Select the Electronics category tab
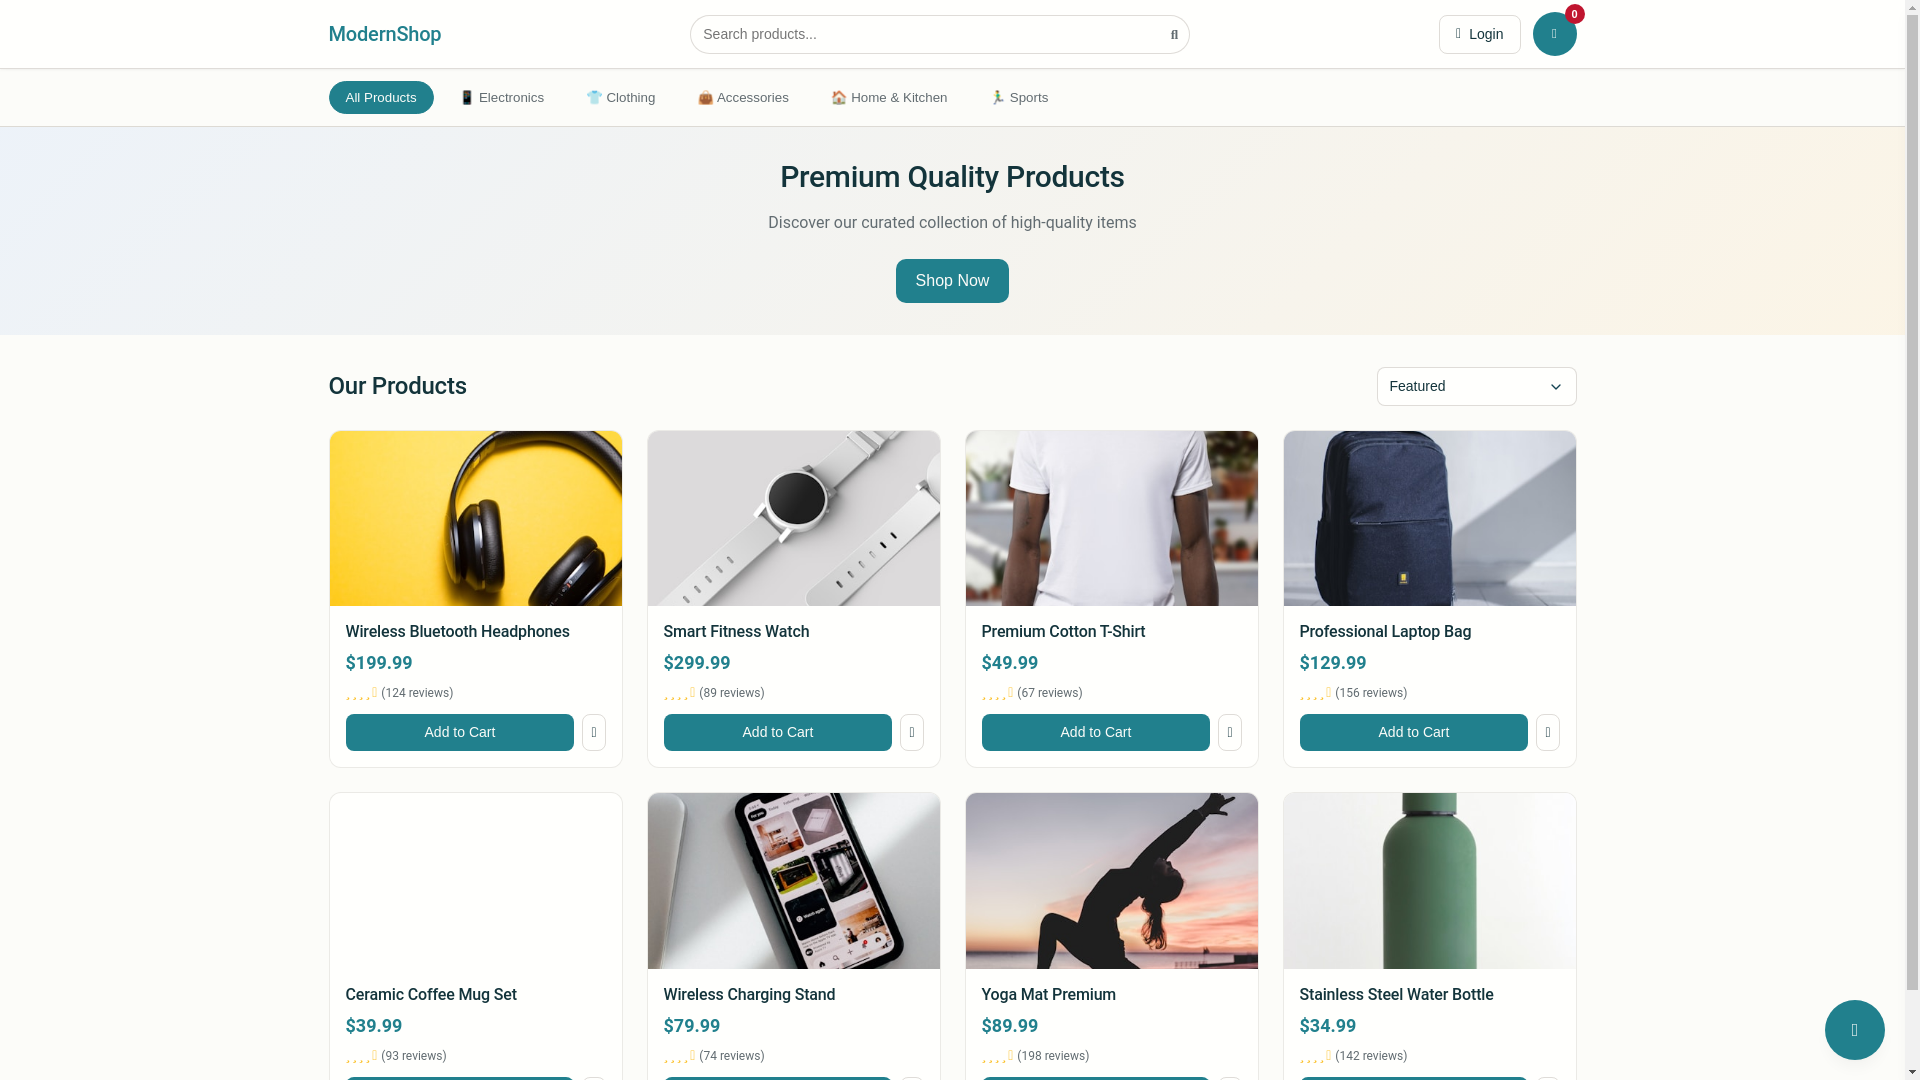The image size is (1920, 1080). tap(502, 98)
